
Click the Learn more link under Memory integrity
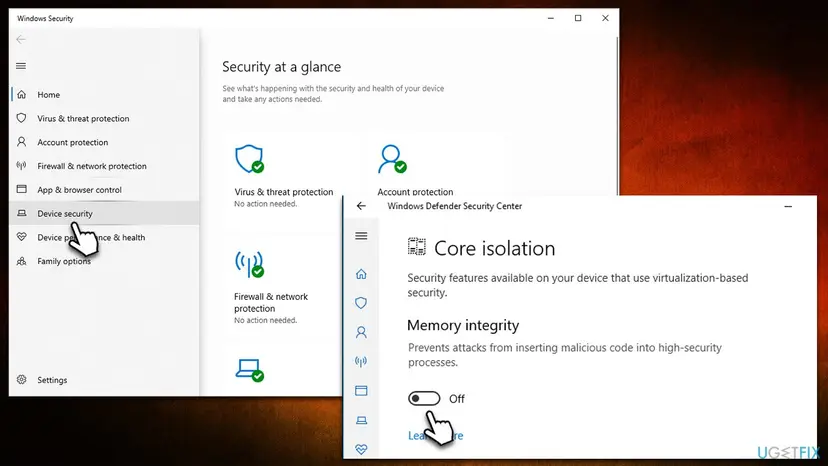(436, 435)
